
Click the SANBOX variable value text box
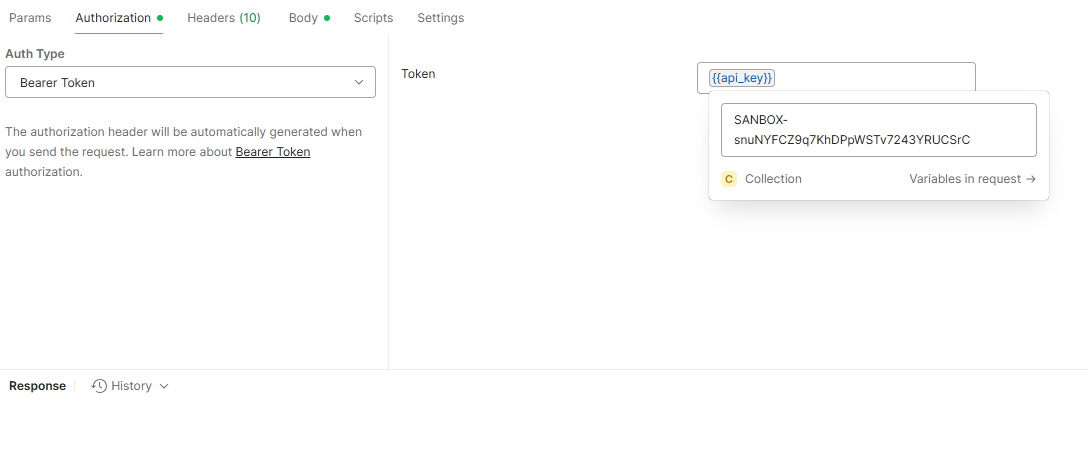coord(878,130)
